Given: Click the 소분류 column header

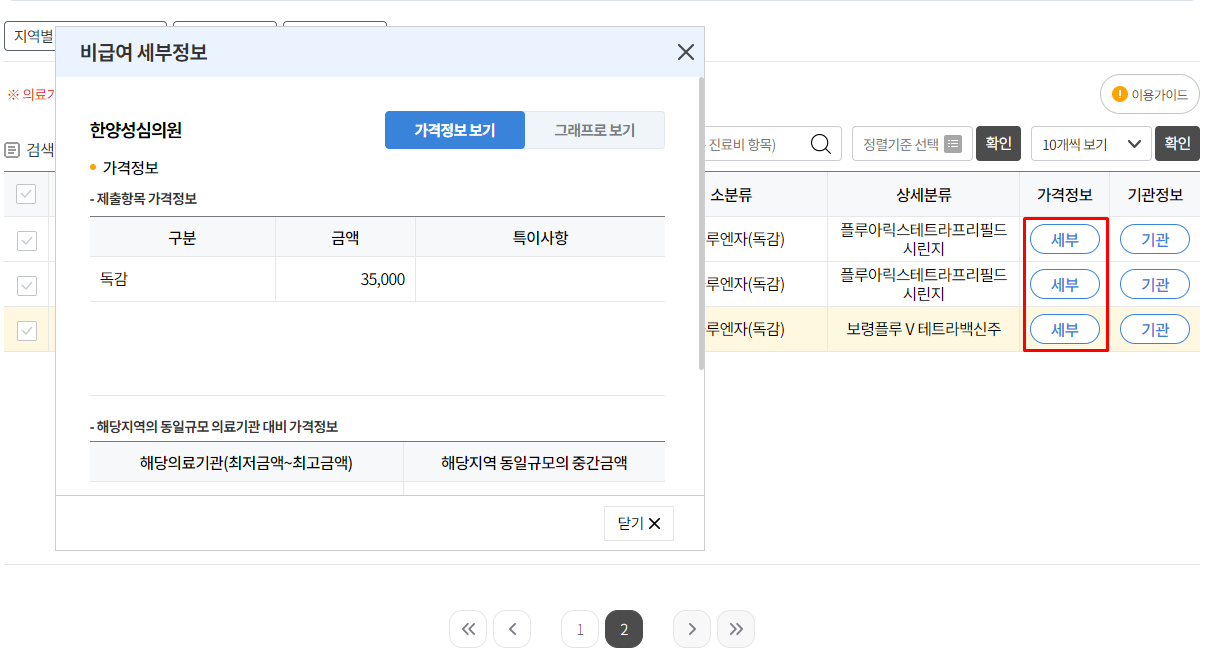Looking at the screenshot, I should coord(731,194).
